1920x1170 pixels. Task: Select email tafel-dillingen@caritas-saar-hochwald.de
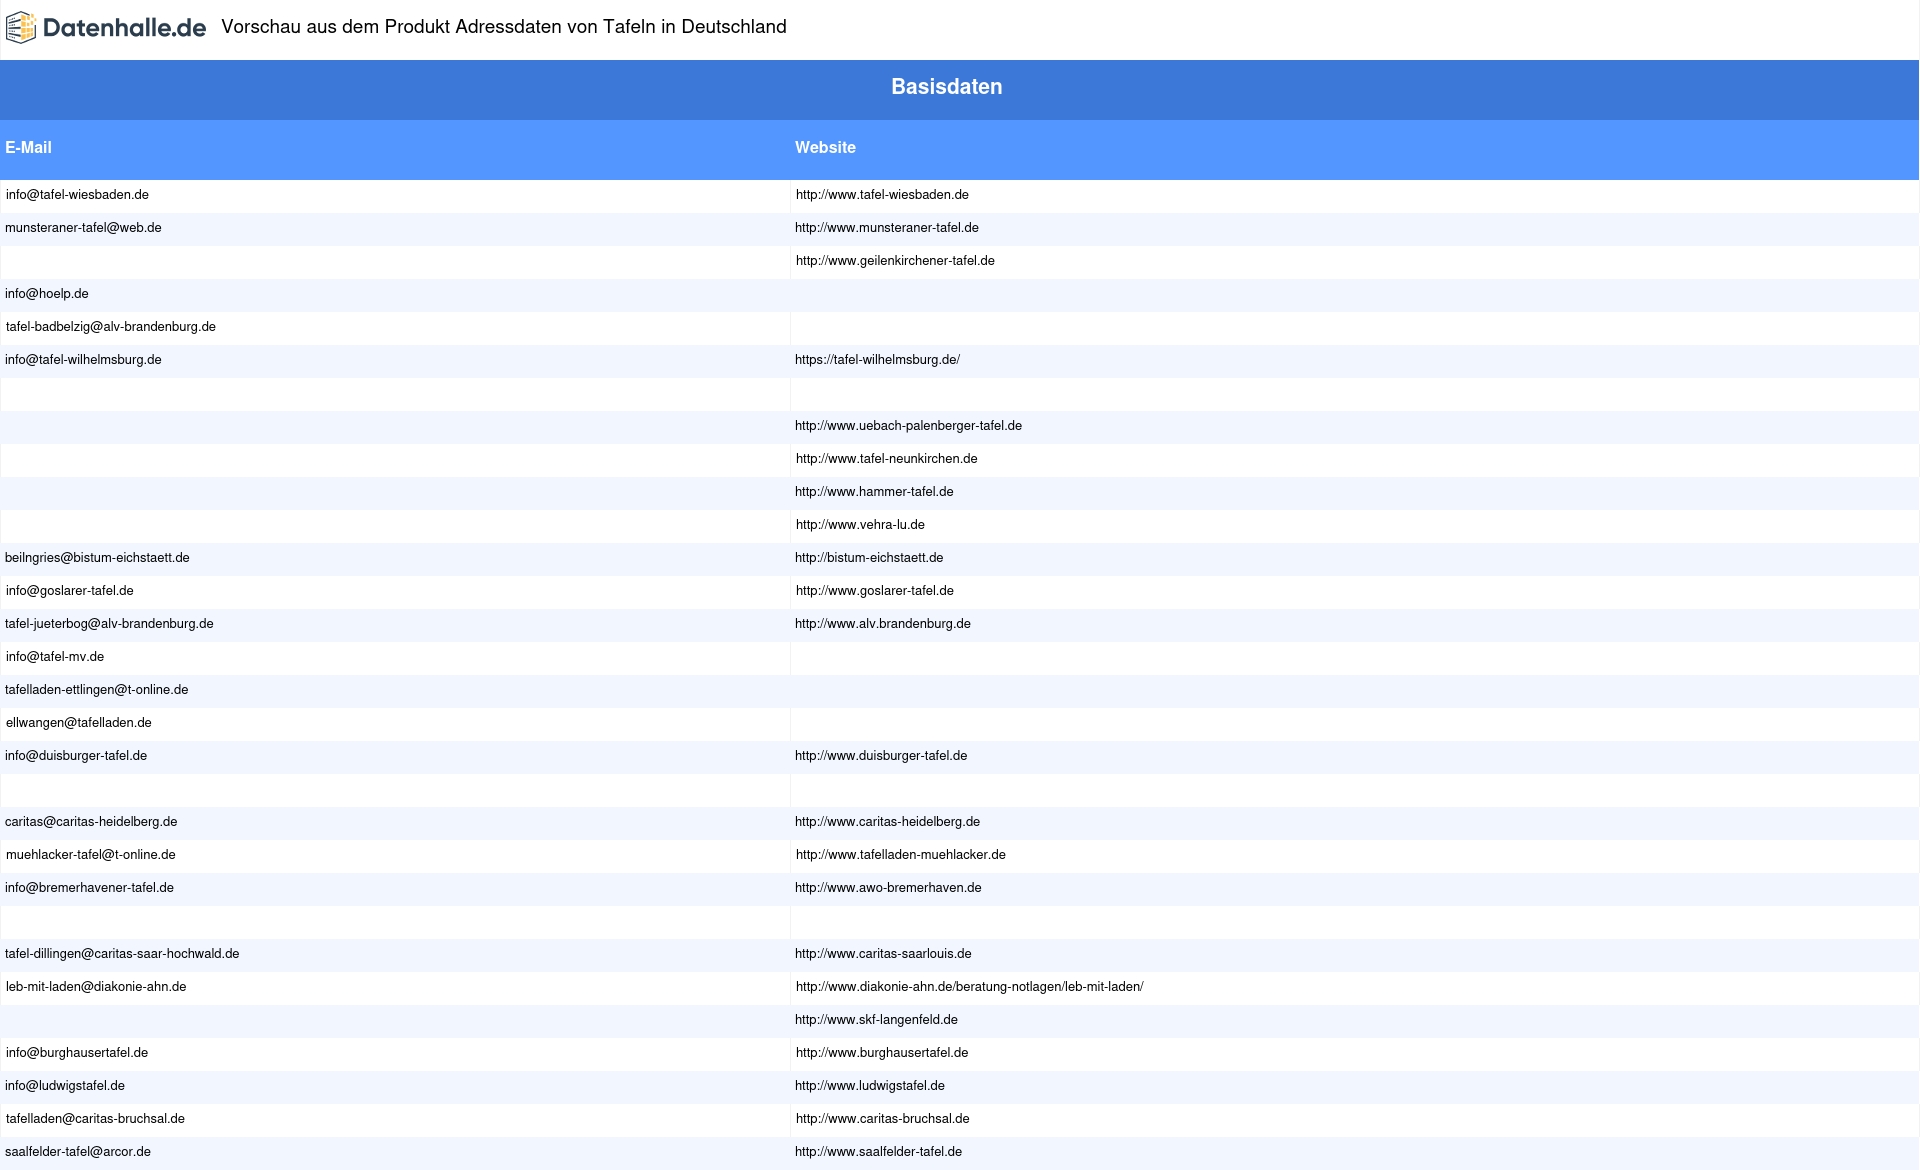(x=122, y=954)
